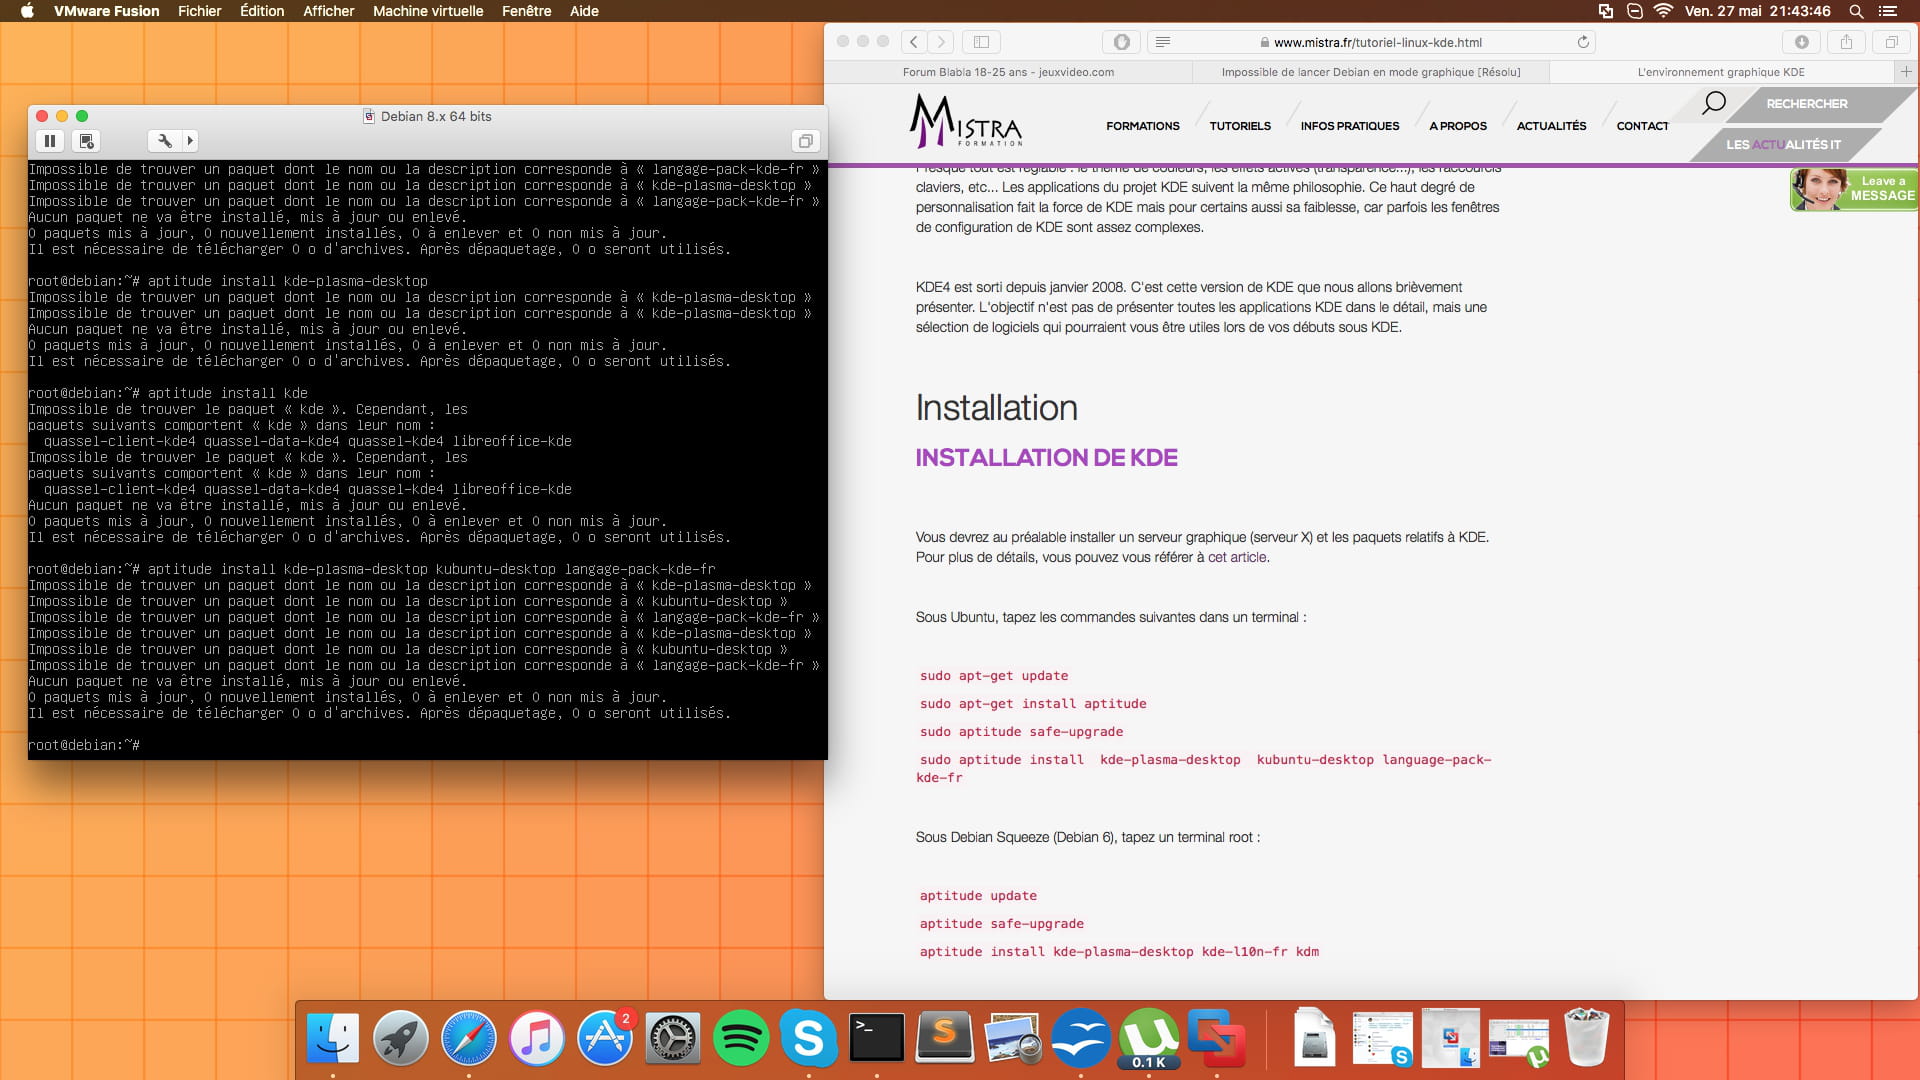Open the Fenêtre menu
This screenshot has width=1920, height=1080.
pyautogui.click(x=526, y=11)
